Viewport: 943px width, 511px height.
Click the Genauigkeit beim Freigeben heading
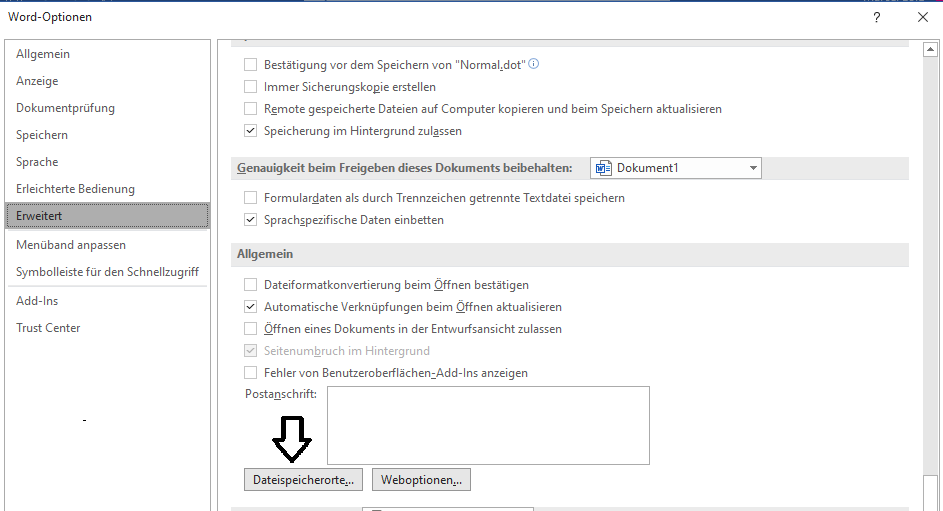tap(405, 168)
